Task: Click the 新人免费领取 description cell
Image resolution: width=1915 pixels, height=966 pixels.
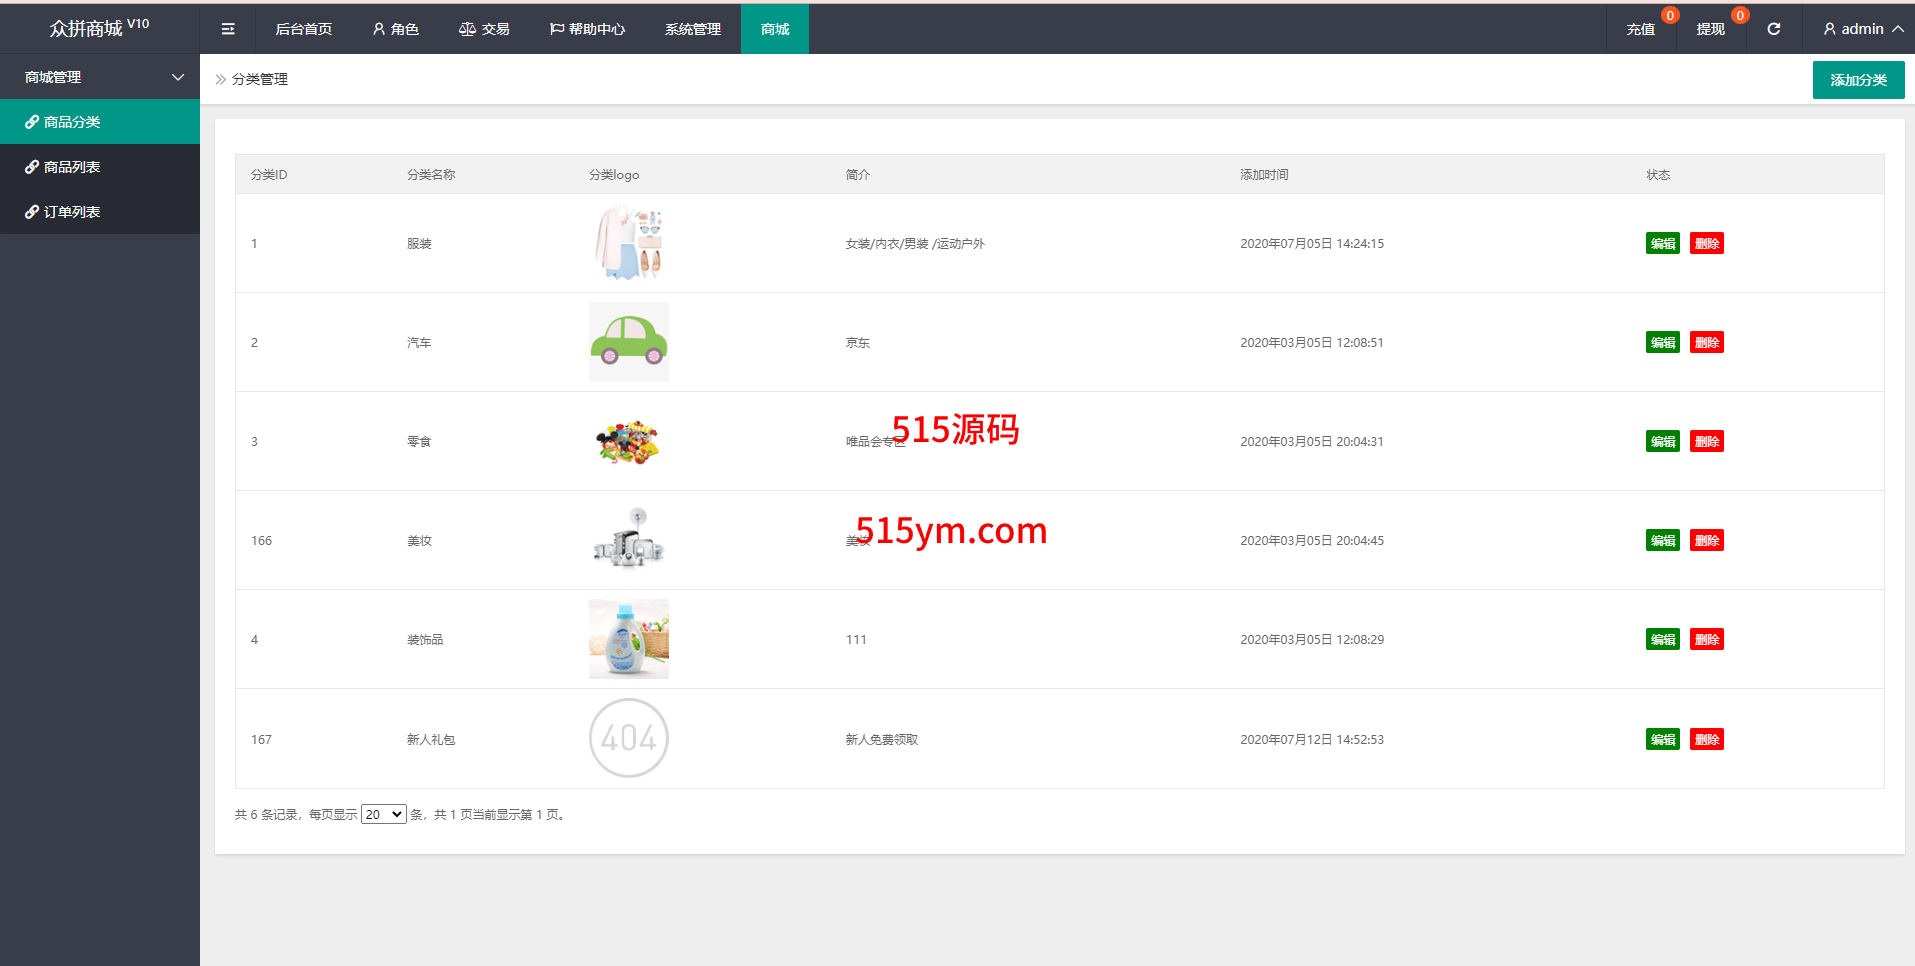Action: (882, 739)
